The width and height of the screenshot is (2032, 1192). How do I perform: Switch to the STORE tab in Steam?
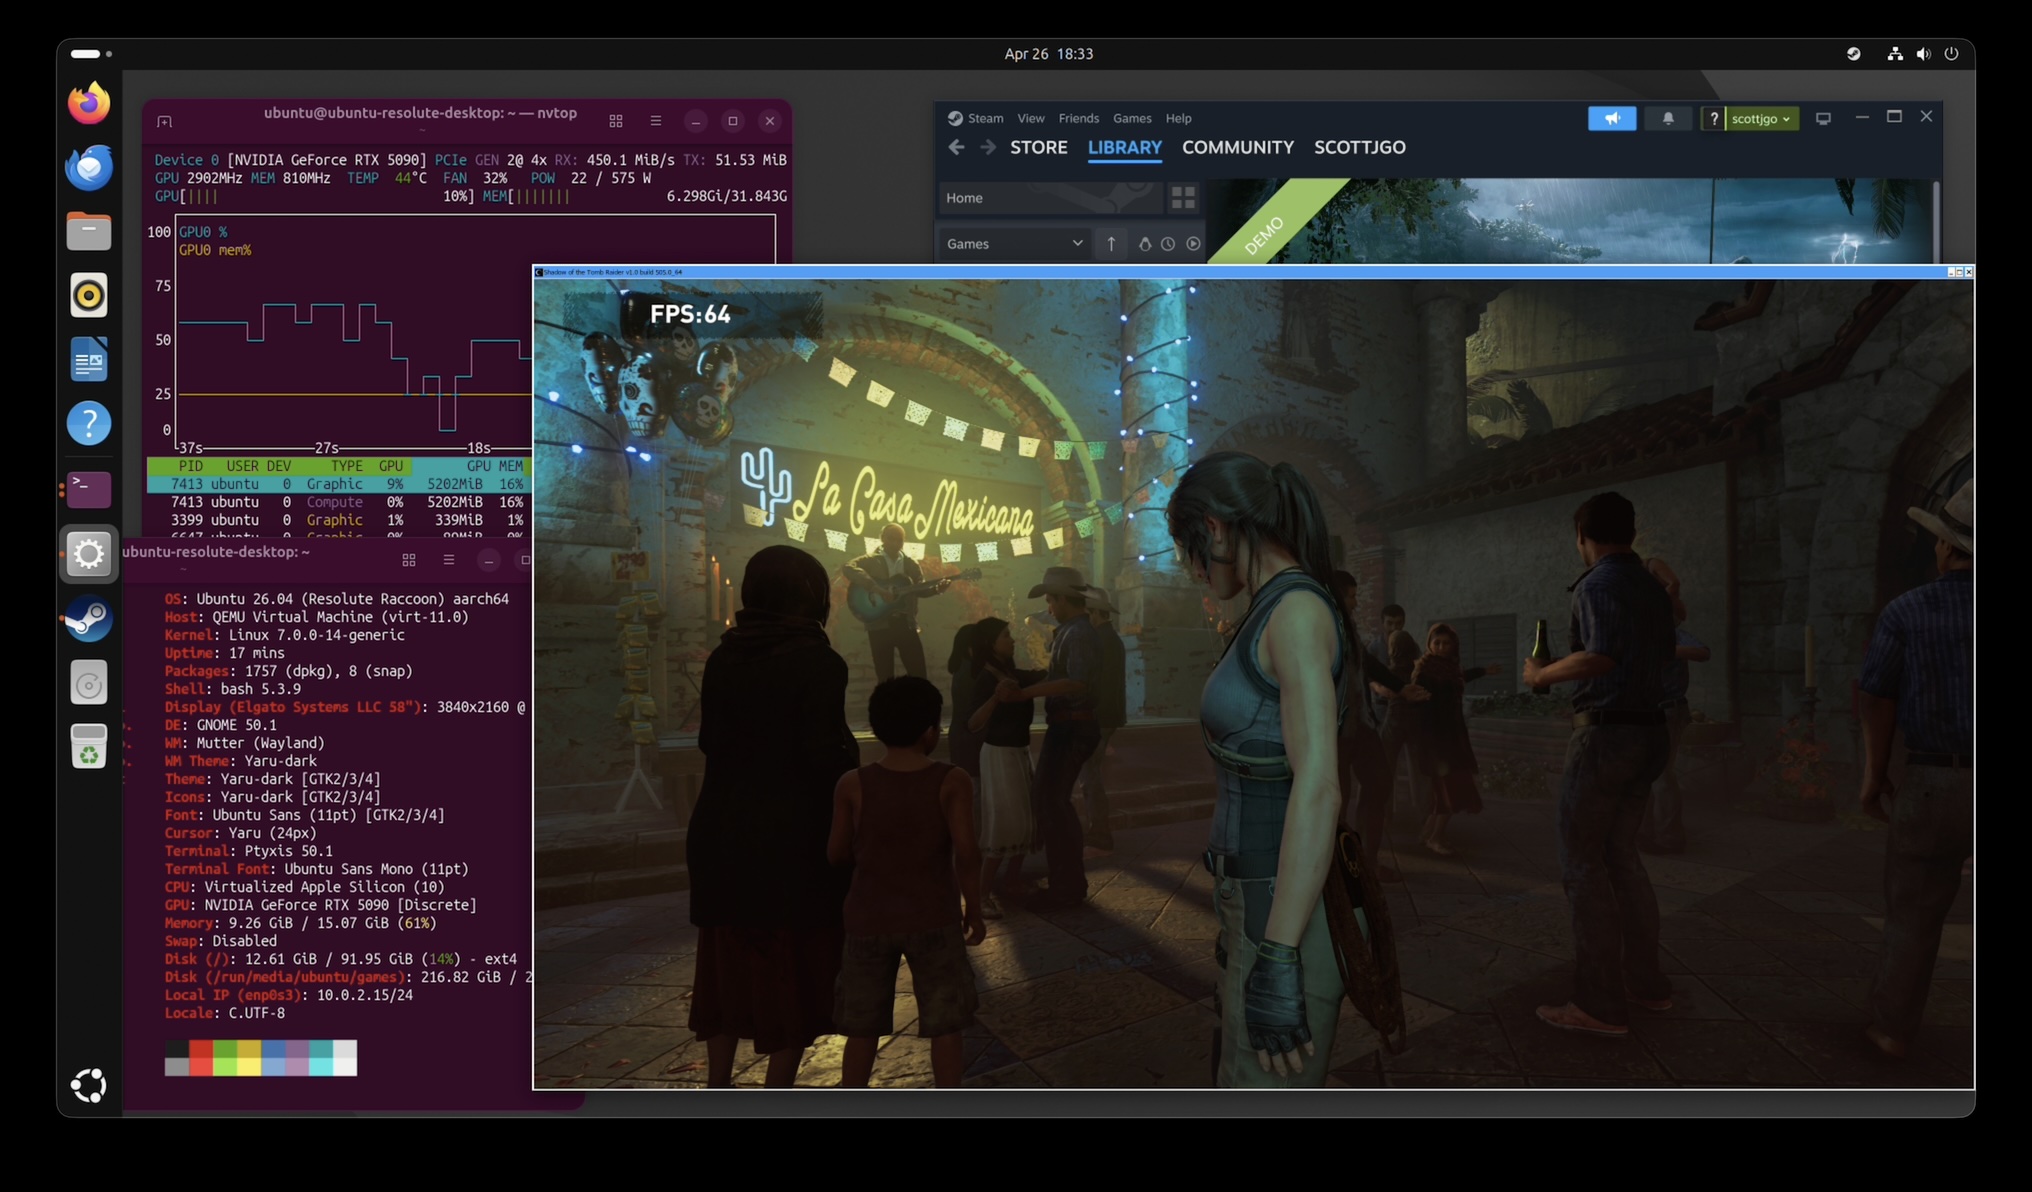coord(1038,147)
